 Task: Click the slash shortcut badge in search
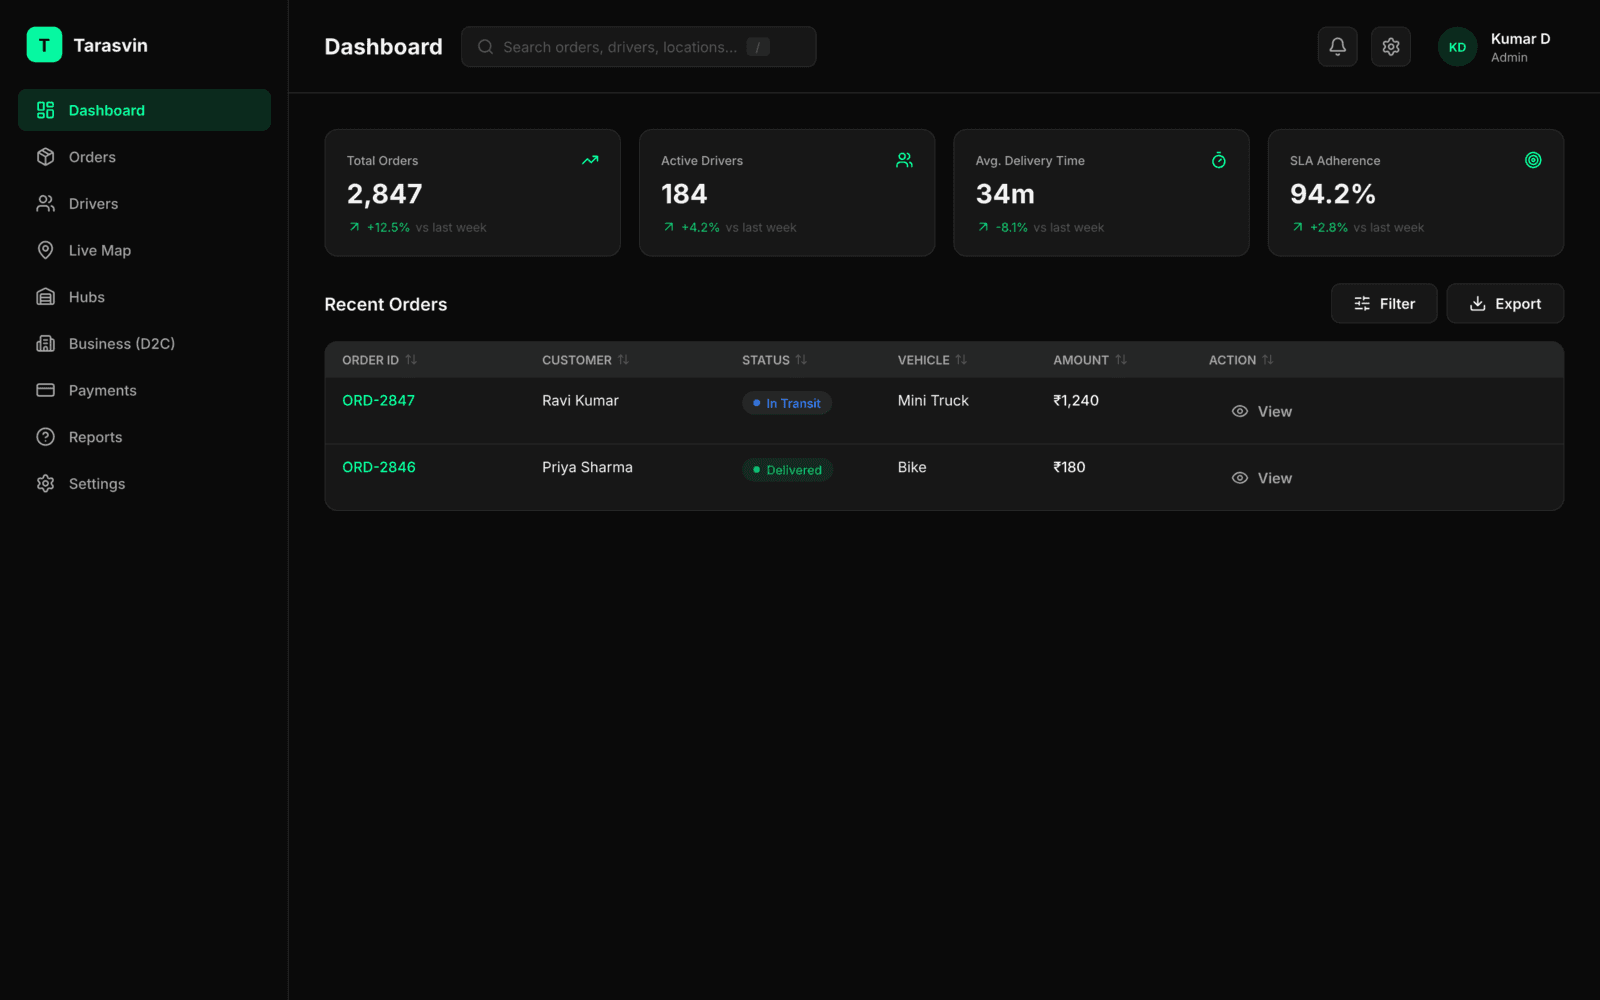point(758,47)
